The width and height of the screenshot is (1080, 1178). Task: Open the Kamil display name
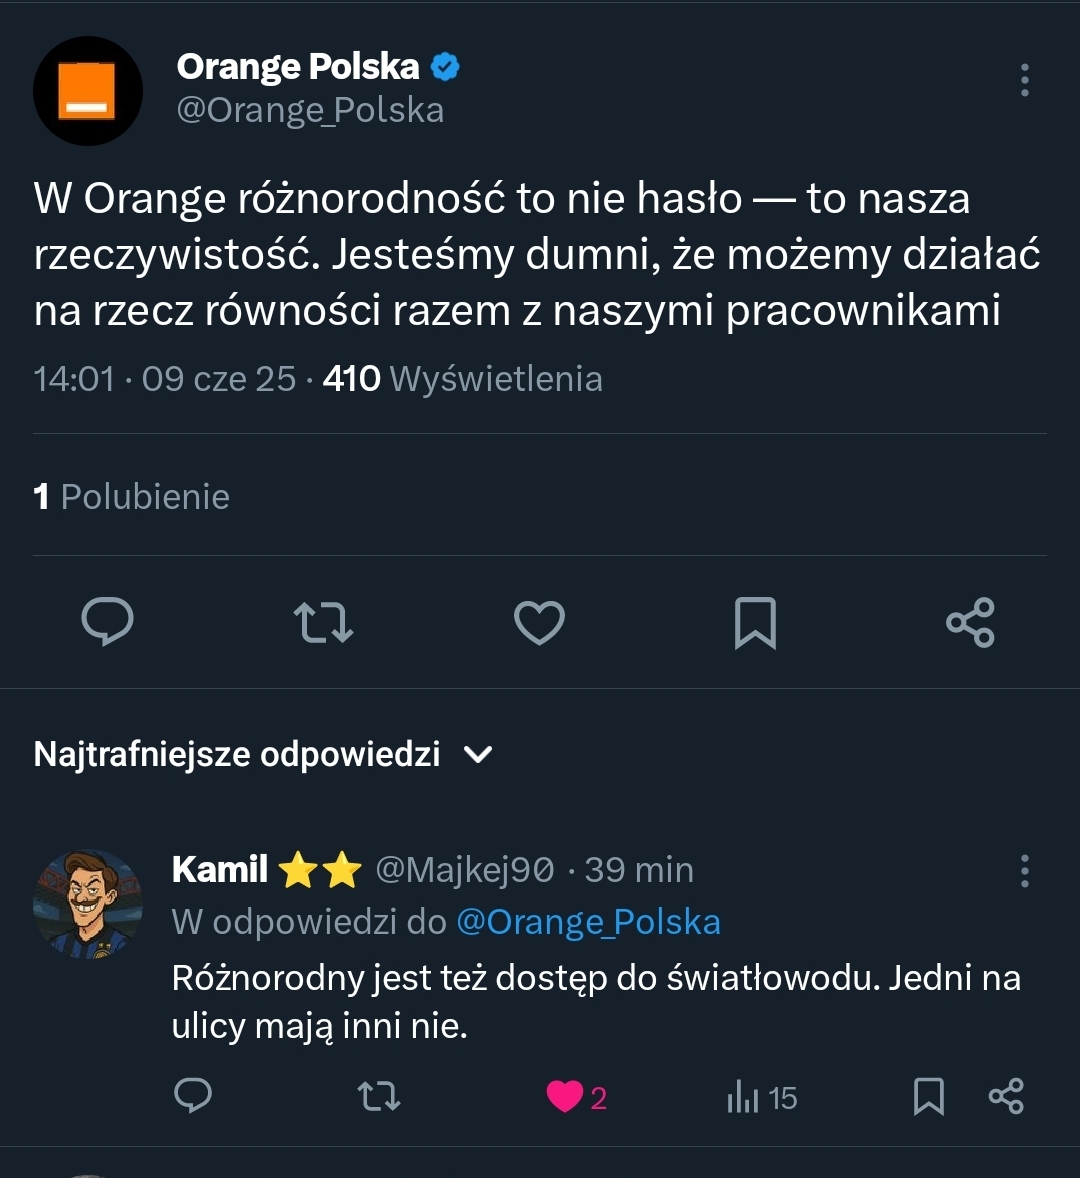tap(220, 870)
